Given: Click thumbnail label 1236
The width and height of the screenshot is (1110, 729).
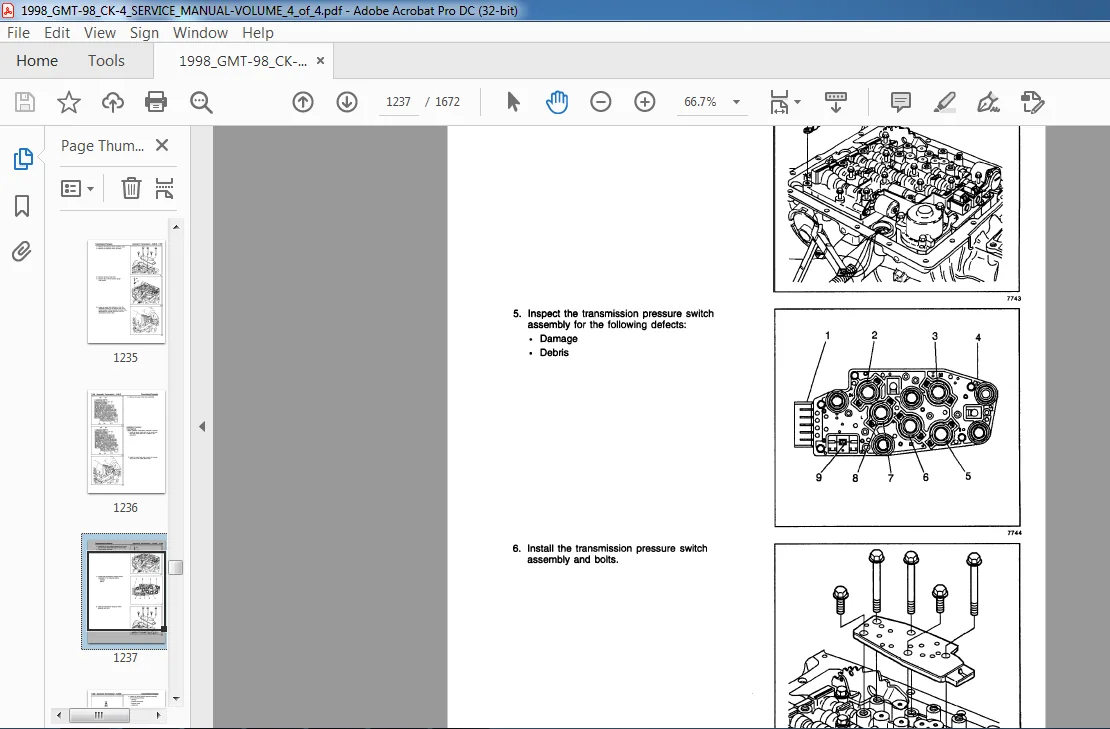Looking at the screenshot, I should point(125,508).
